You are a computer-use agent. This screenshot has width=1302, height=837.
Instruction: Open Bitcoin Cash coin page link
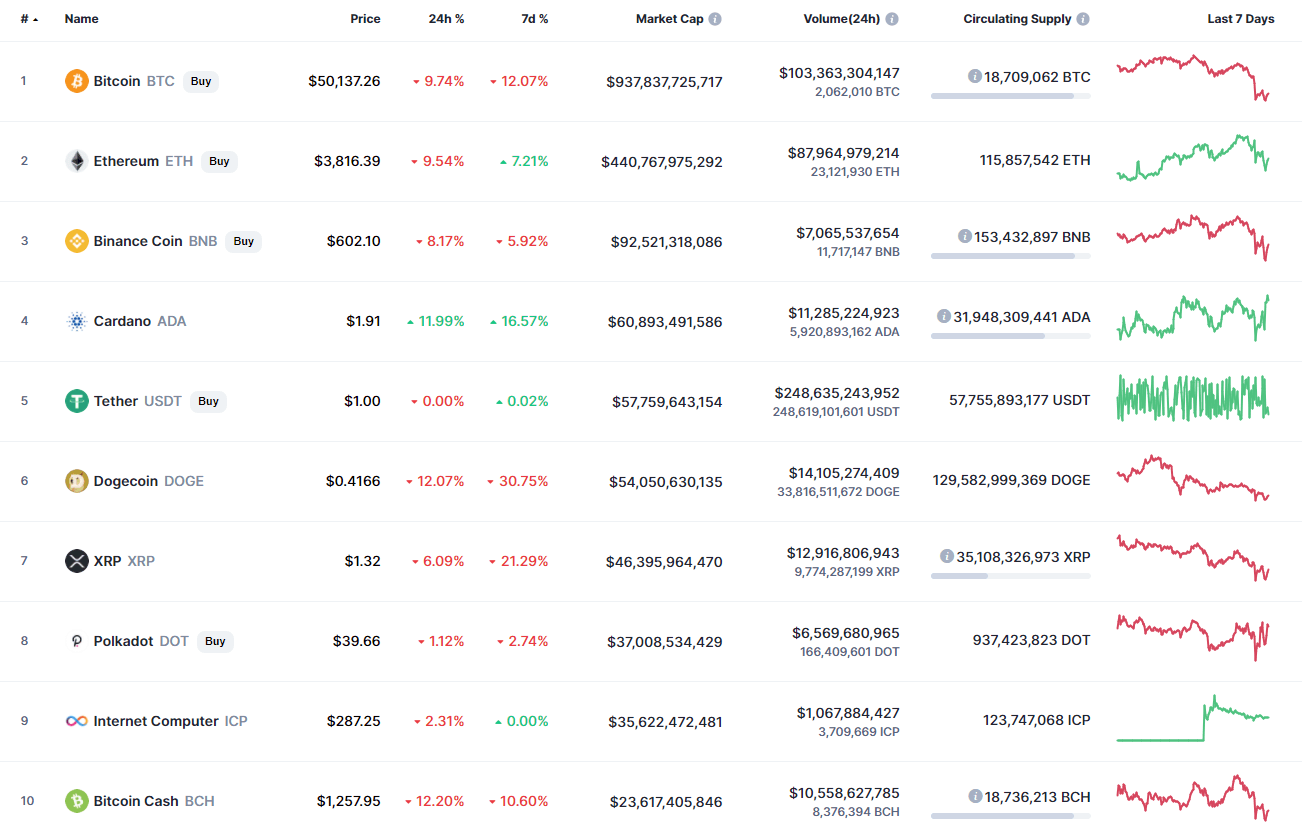tap(136, 801)
